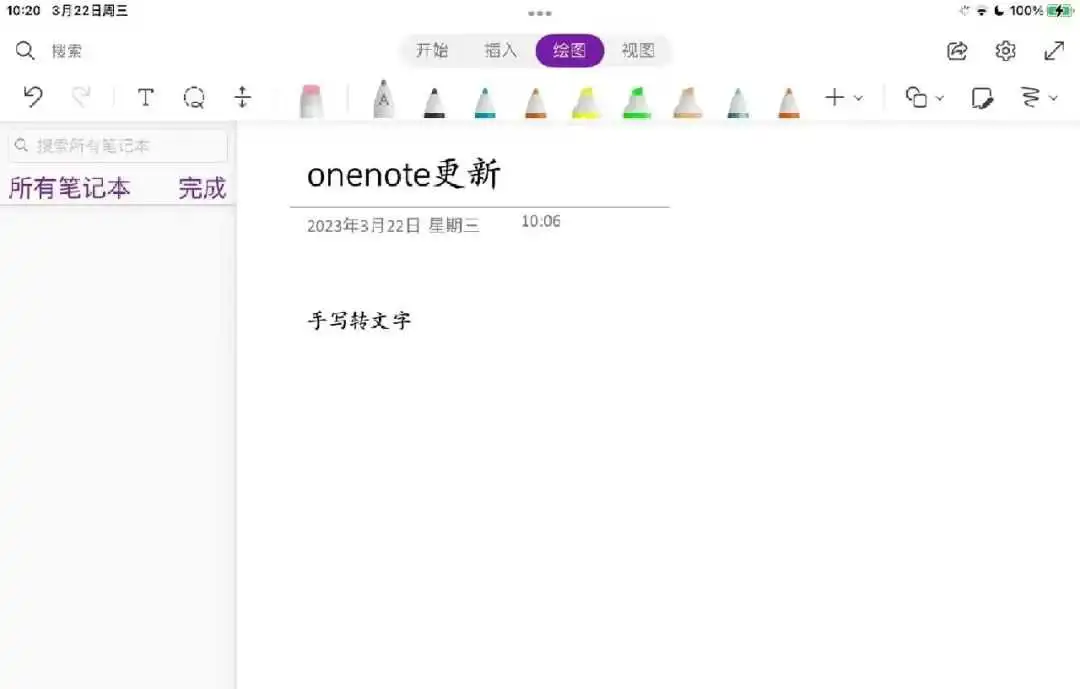Choose the orange pen beside yellow highlighter

tap(536, 102)
